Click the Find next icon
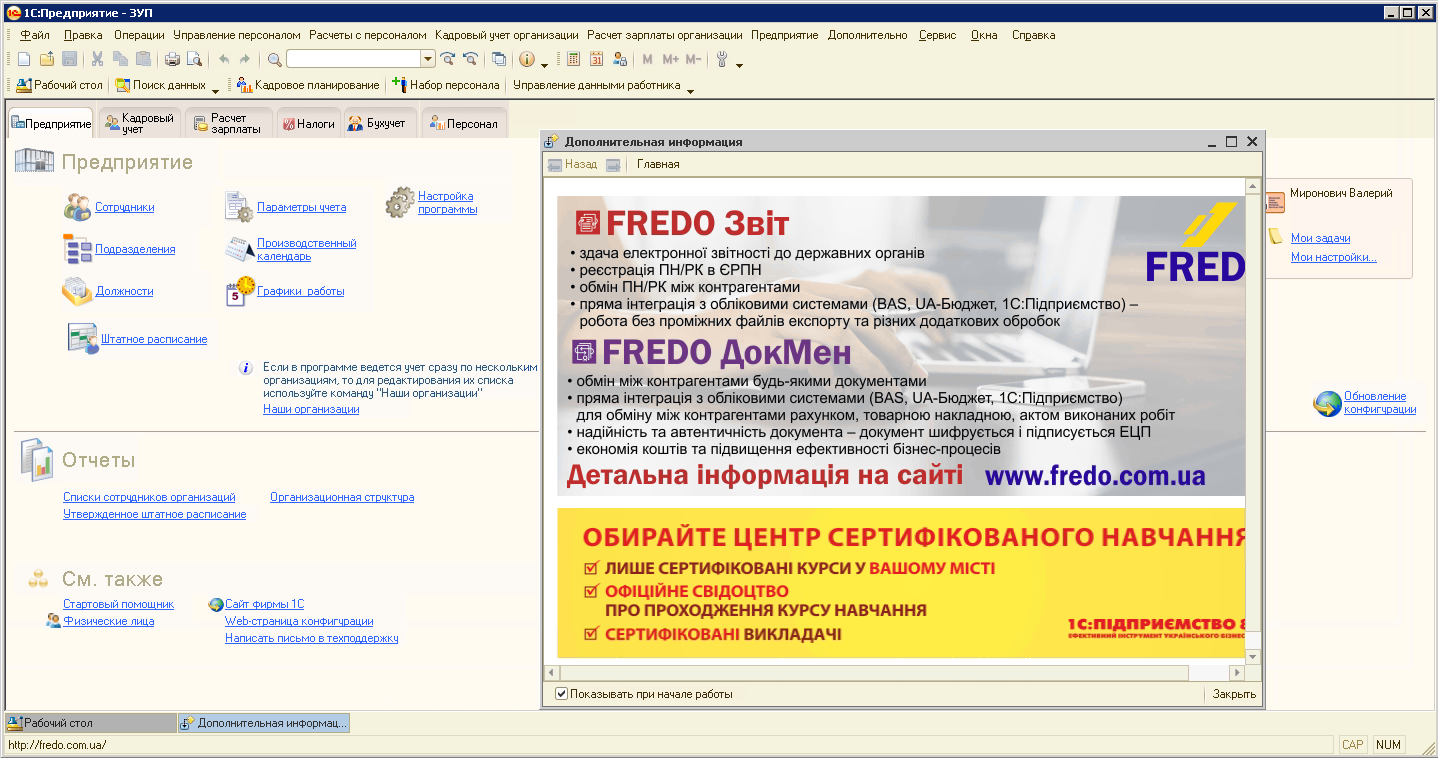The image size is (1438, 758). pos(448,59)
